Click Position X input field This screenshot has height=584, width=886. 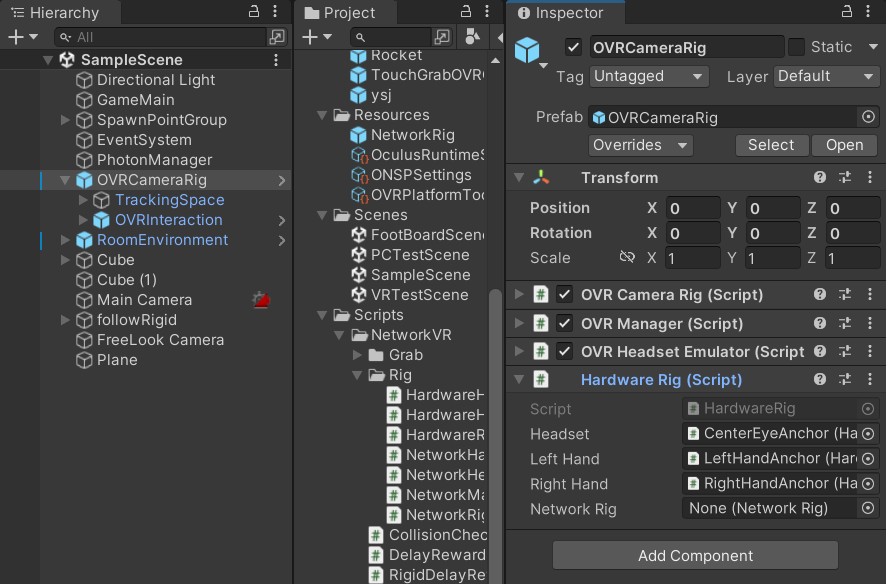point(693,208)
